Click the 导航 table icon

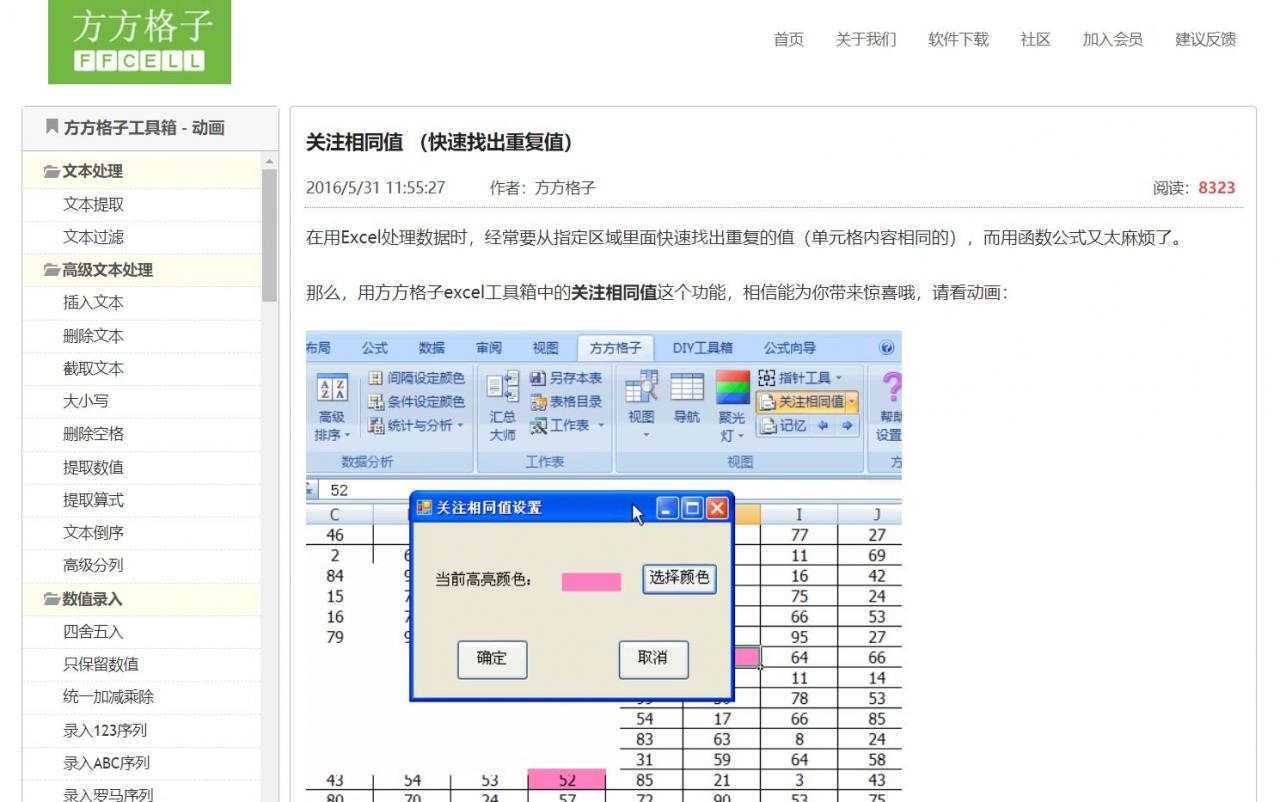(x=686, y=387)
